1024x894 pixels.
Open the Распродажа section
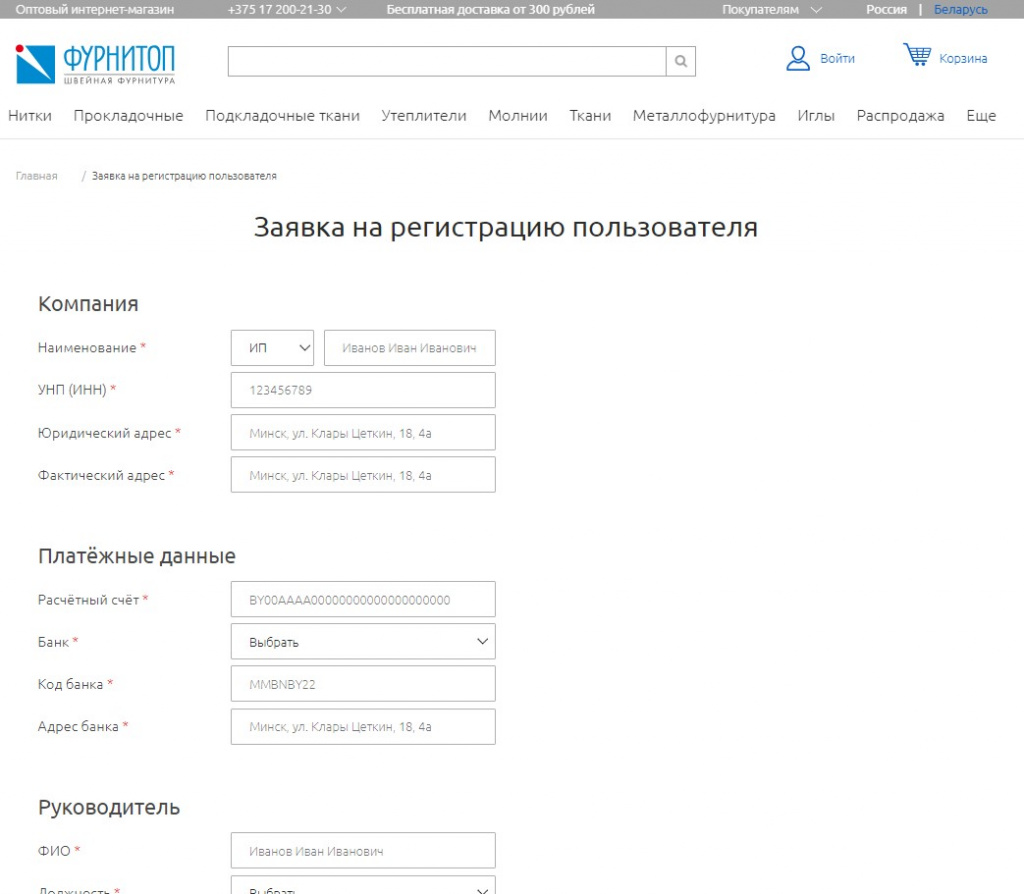click(x=899, y=115)
